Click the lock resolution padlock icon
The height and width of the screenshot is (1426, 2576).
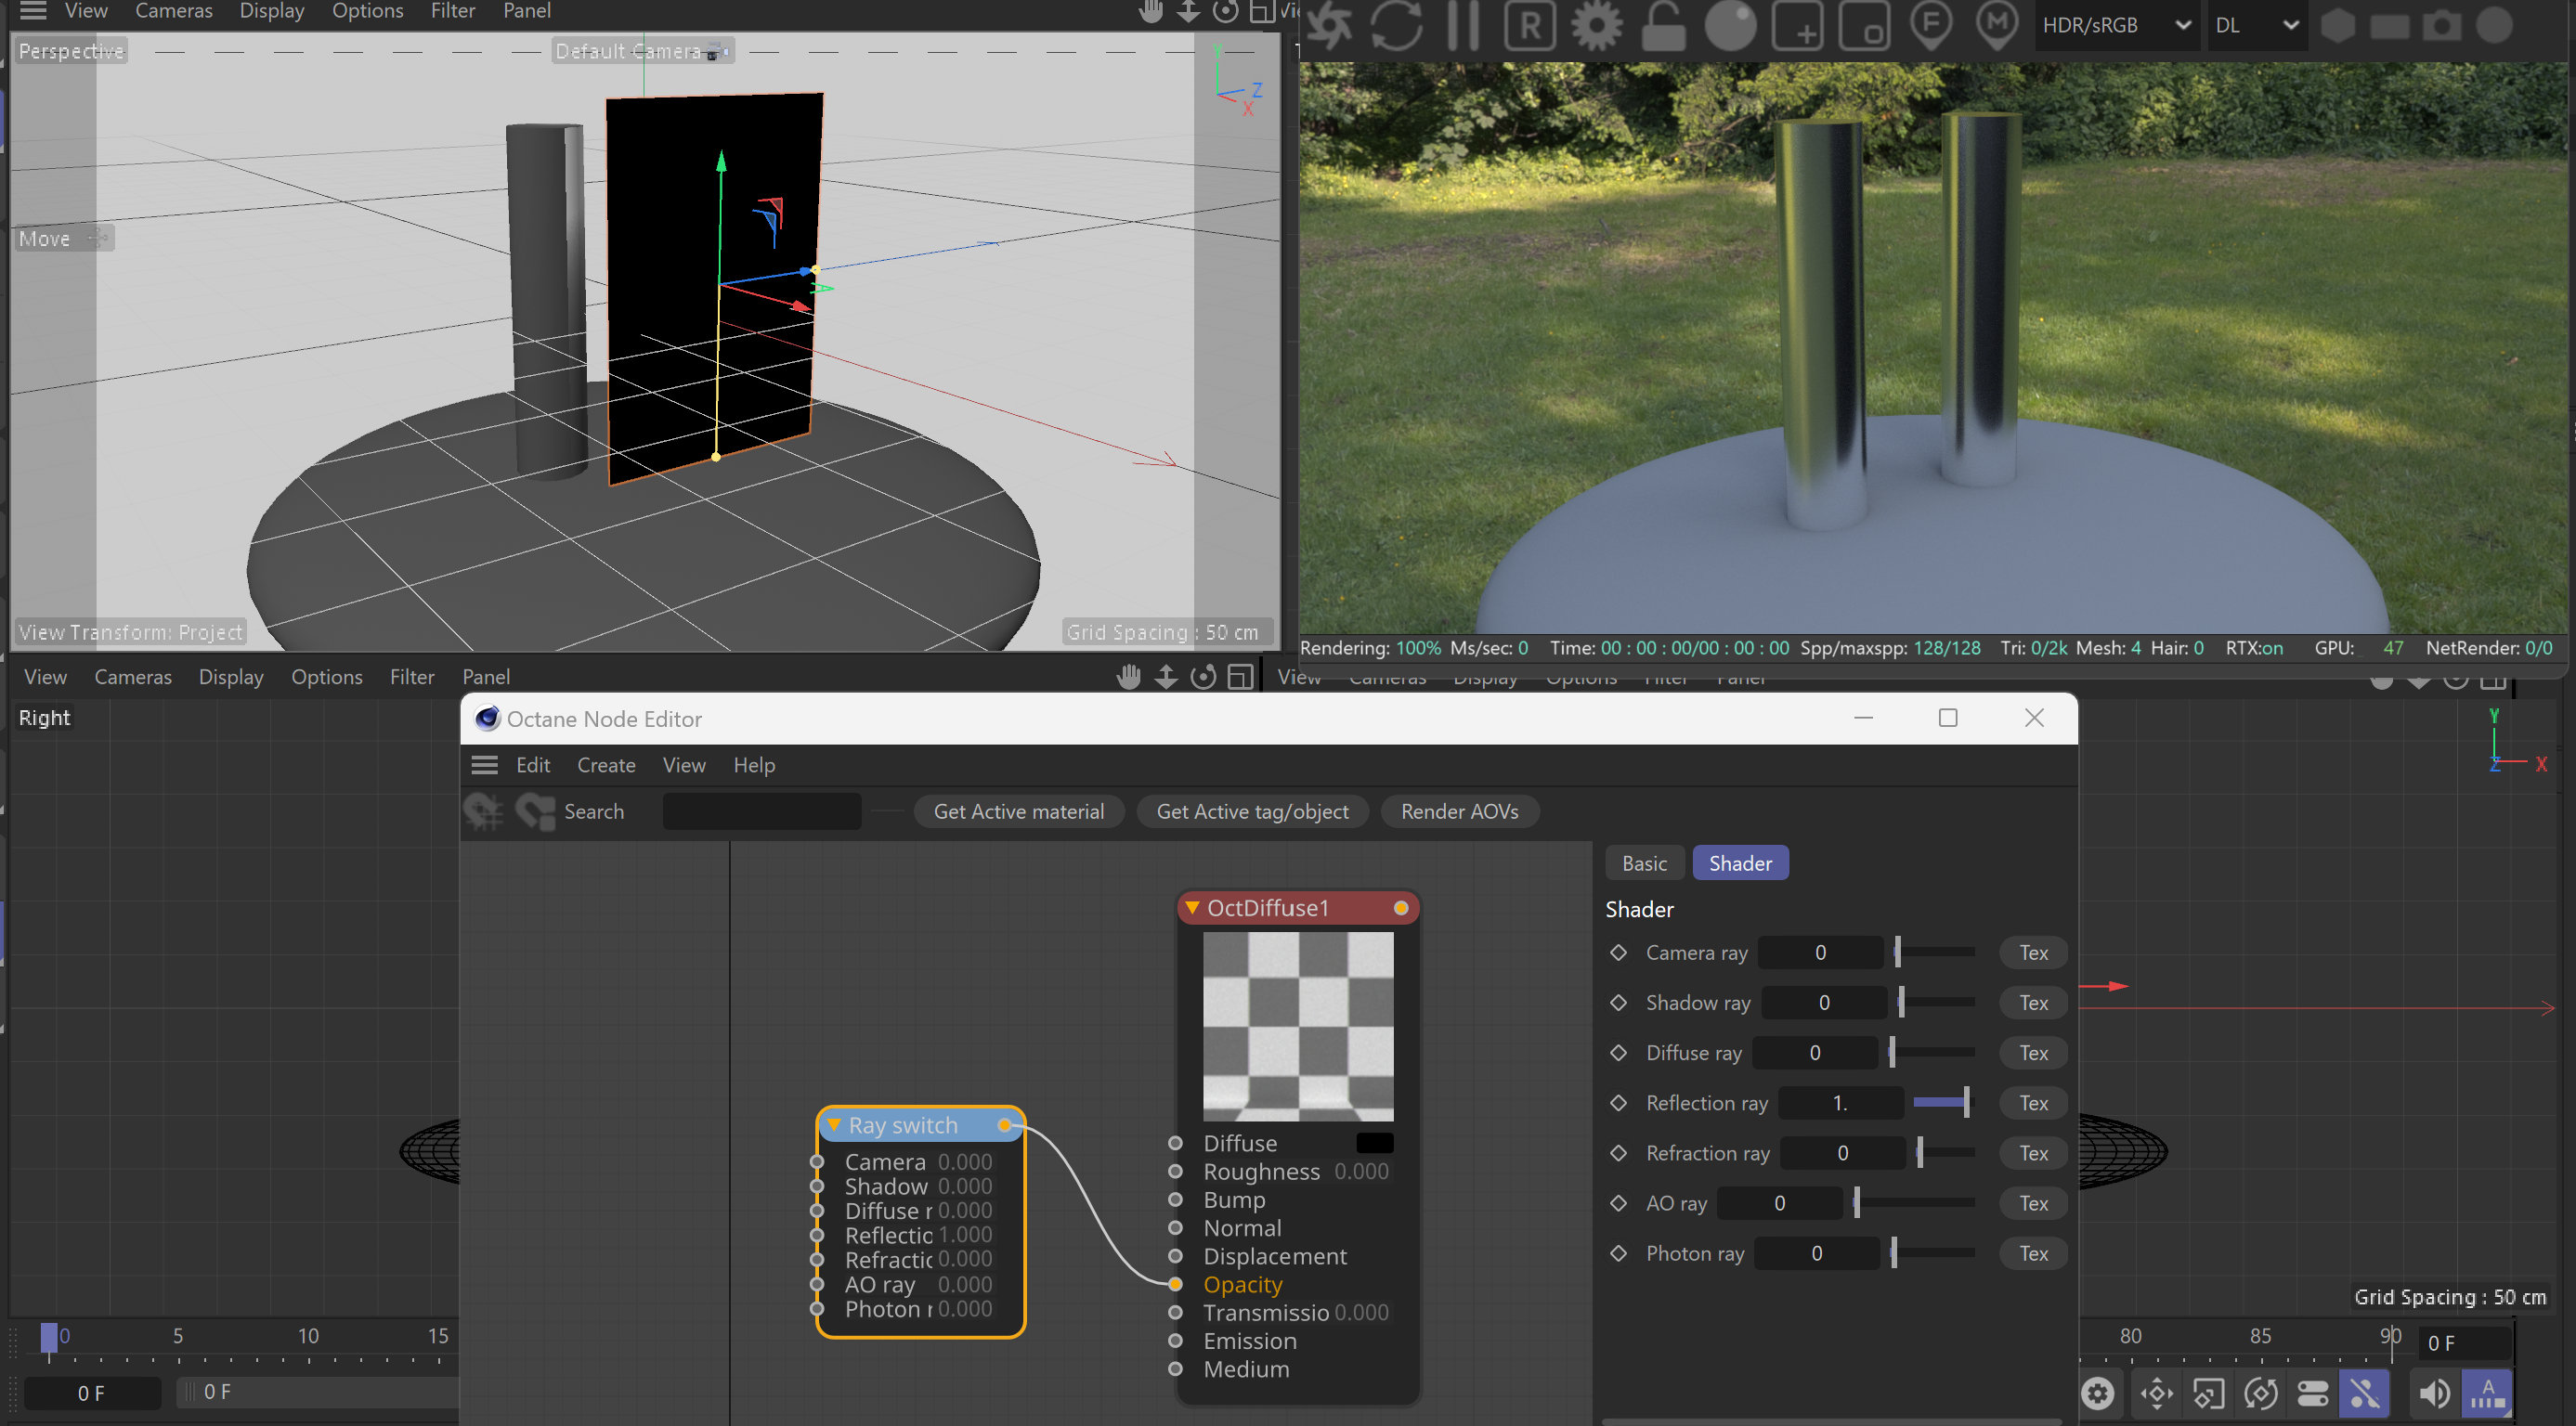(1663, 26)
